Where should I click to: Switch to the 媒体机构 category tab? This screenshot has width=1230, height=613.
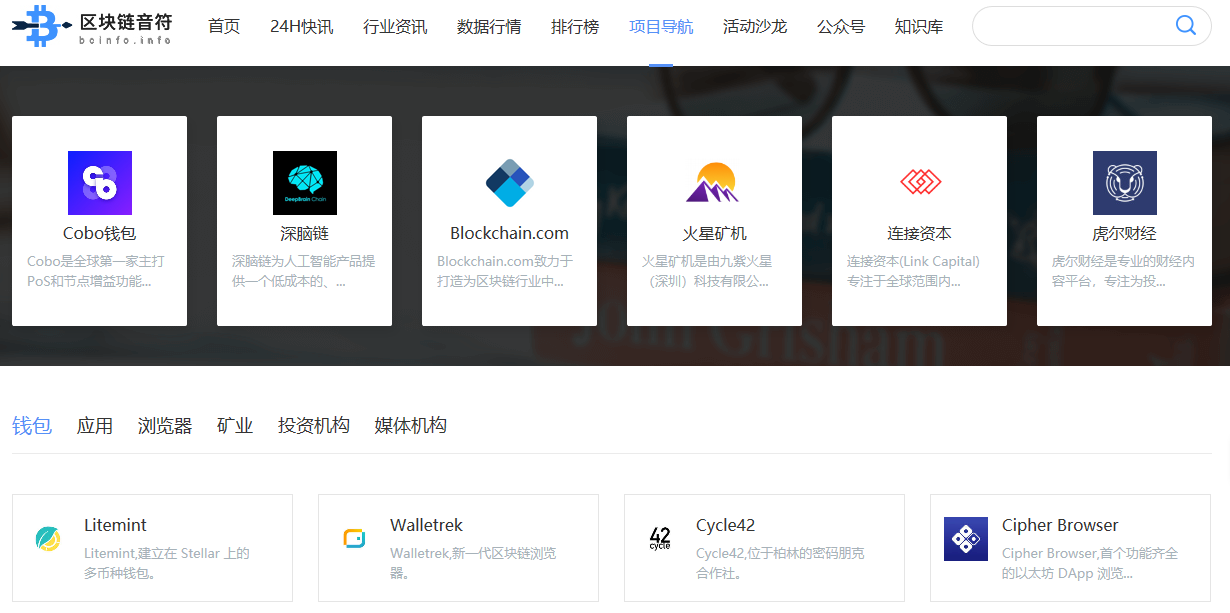click(x=411, y=426)
